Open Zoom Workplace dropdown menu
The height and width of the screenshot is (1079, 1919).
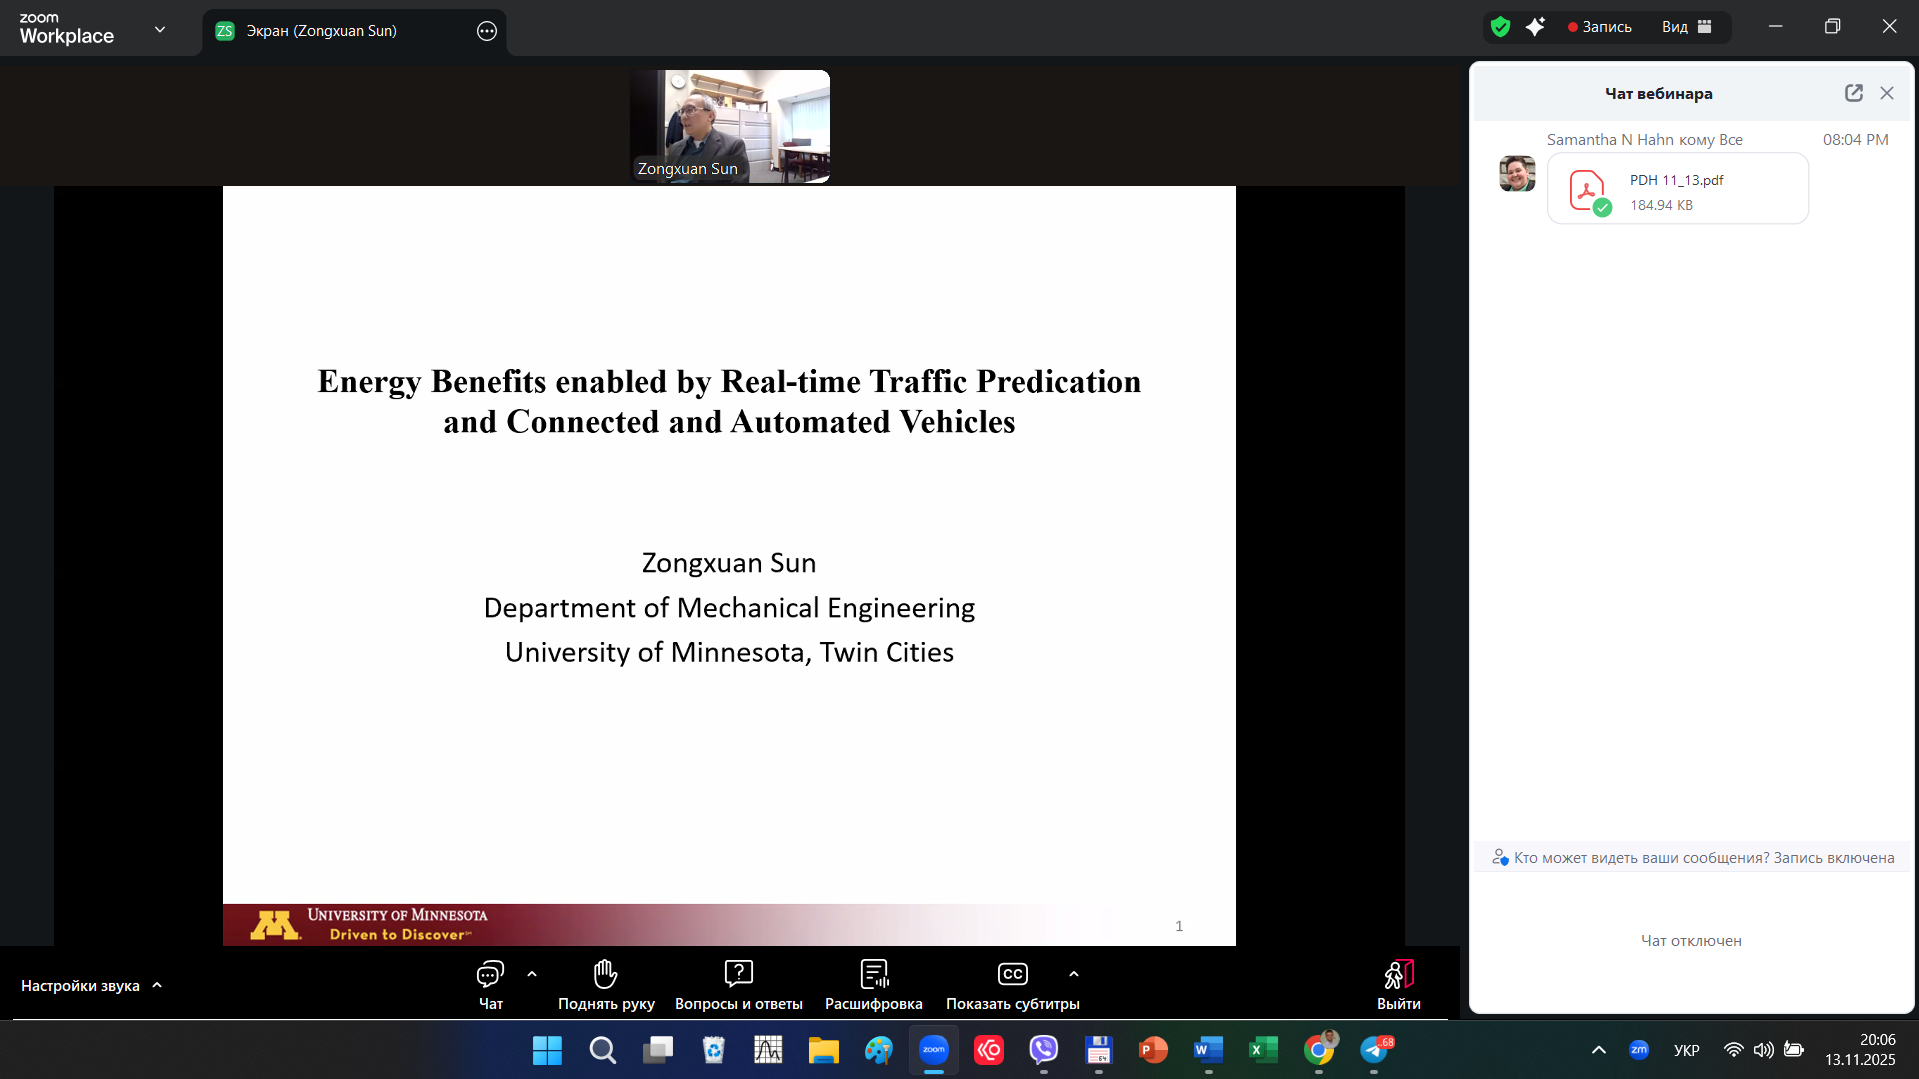(160, 30)
